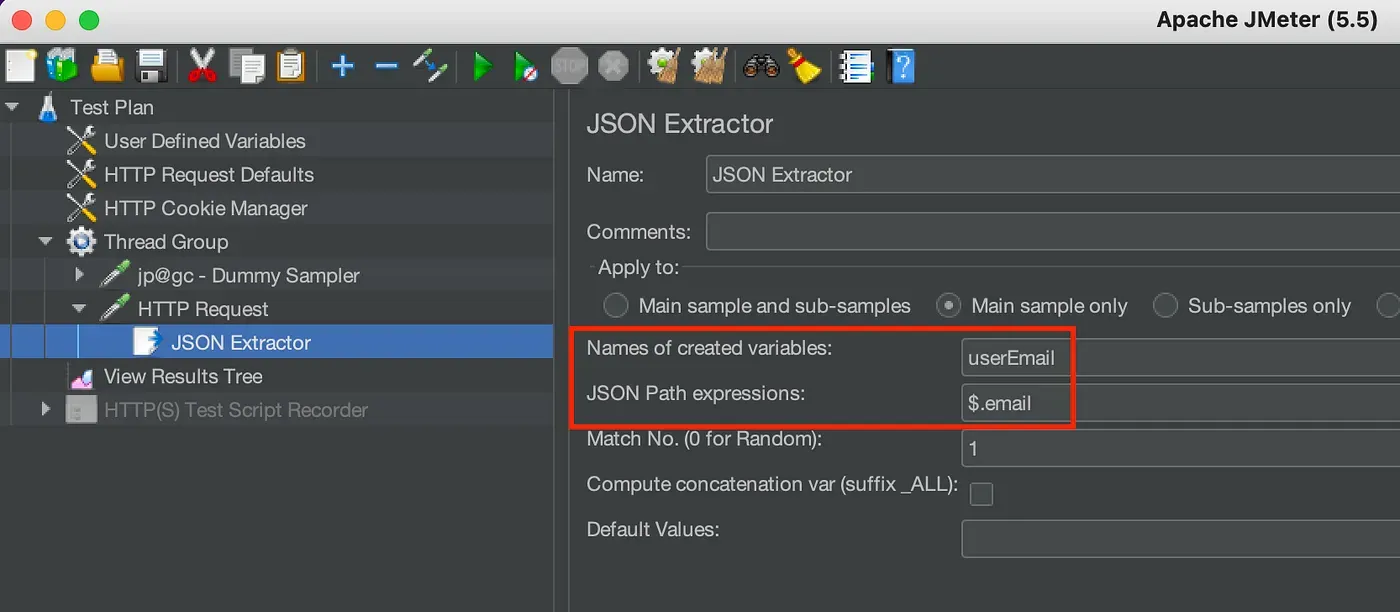1400x612 pixels.
Task: Click the Search binoculars toolbar icon
Action: coord(761,67)
